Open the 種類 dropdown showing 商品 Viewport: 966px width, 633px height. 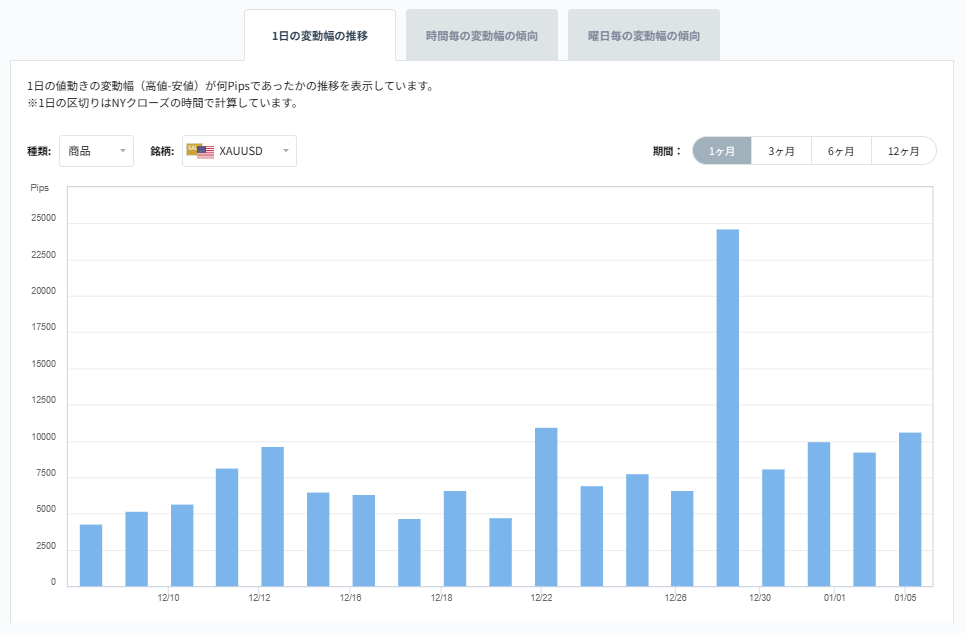(x=96, y=150)
